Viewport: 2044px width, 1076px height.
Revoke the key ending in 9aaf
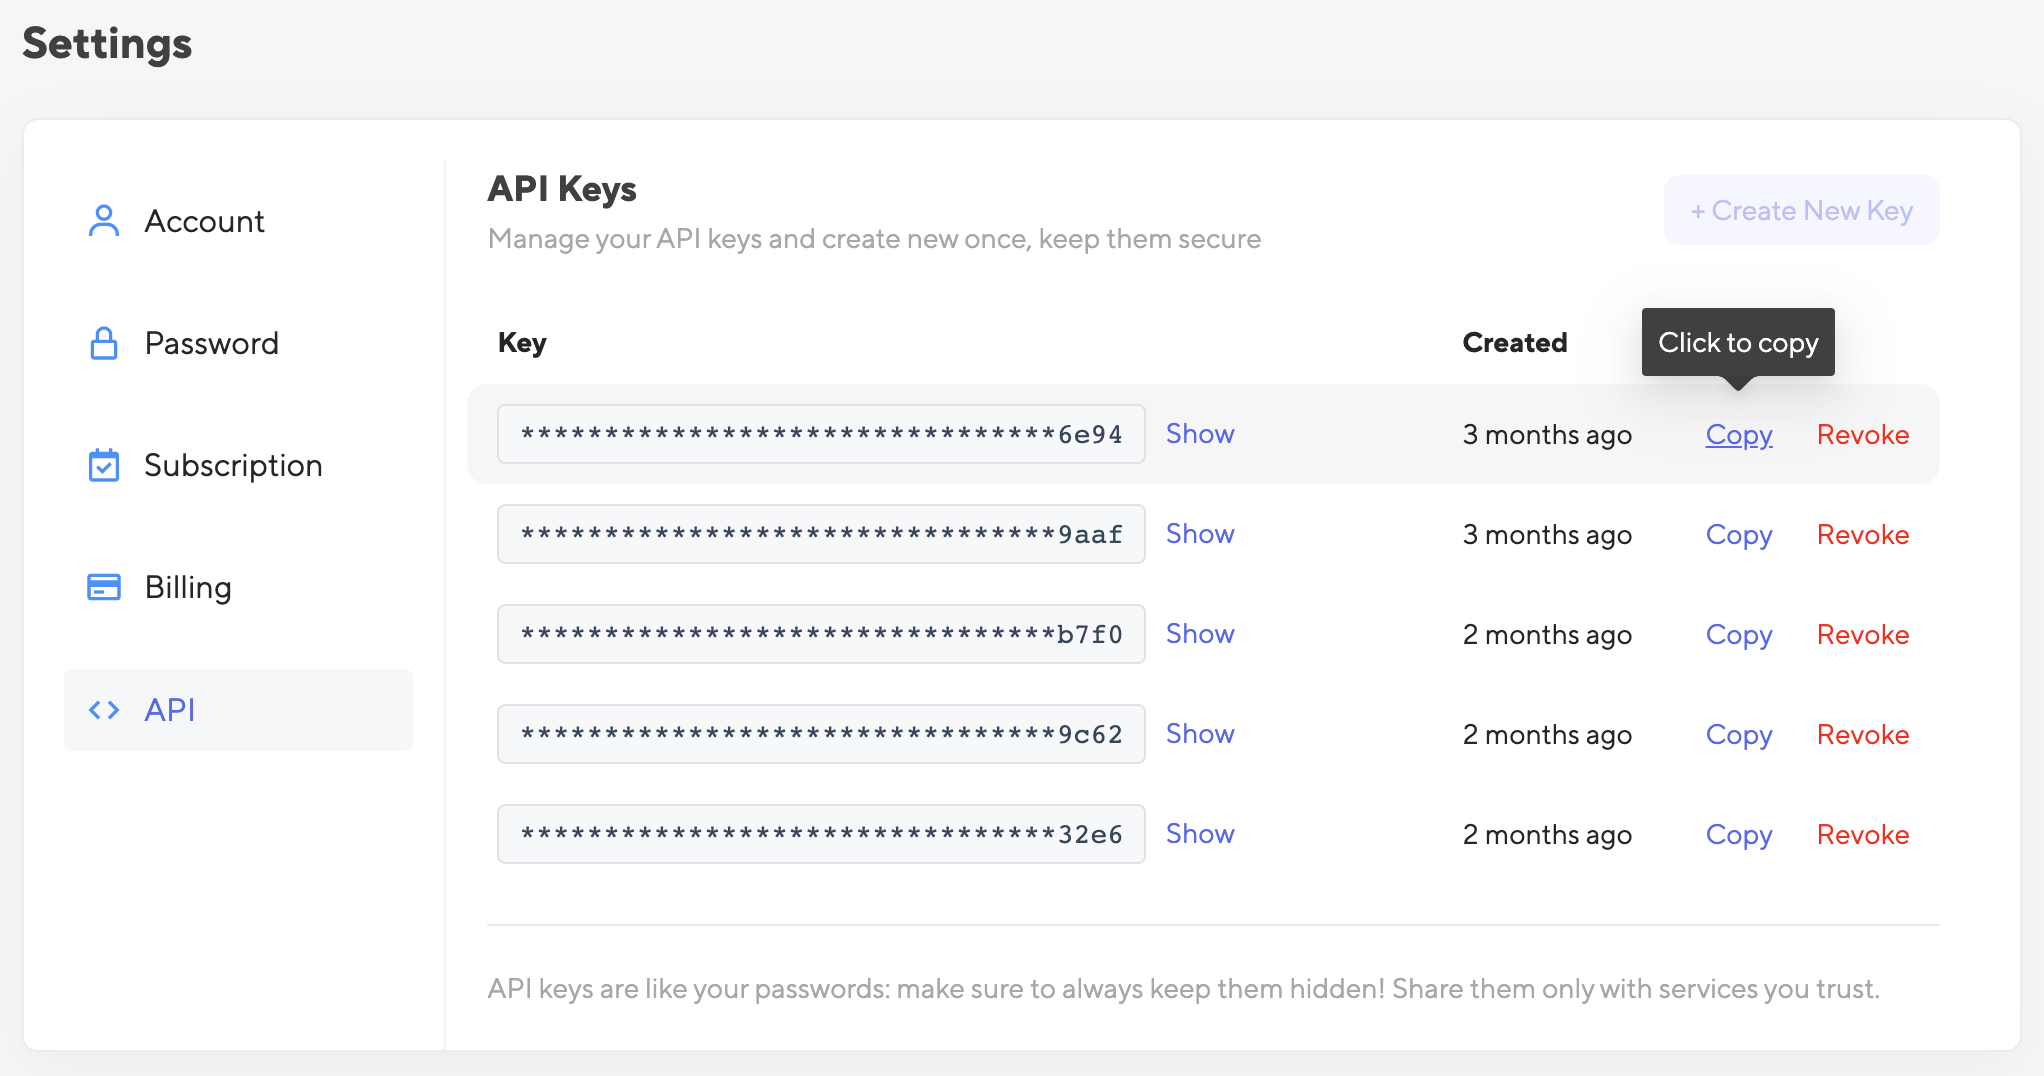pos(1863,535)
